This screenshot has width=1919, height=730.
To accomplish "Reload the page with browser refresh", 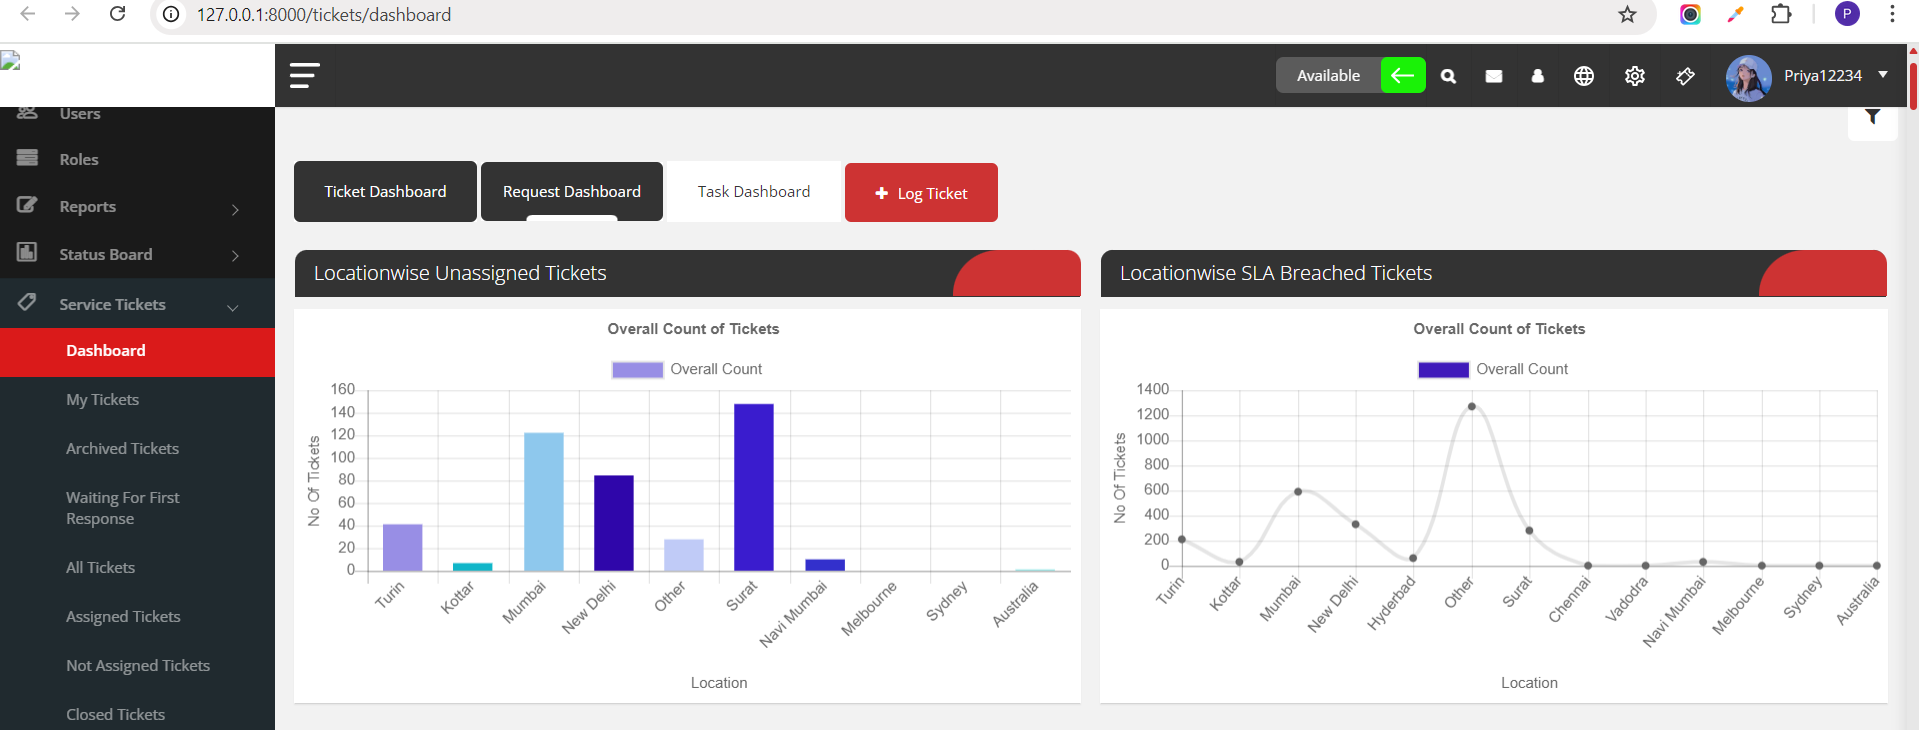I will coord(118,14).
